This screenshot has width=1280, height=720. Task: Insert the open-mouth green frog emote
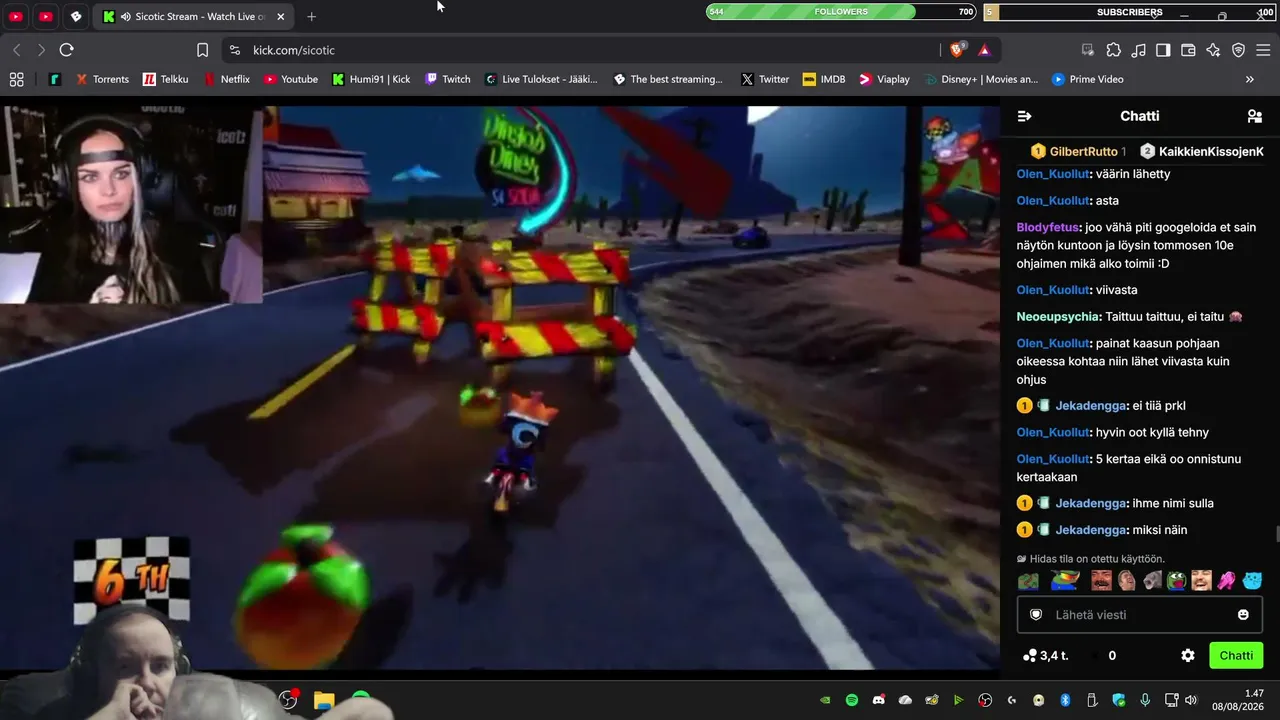[1176, 581]
